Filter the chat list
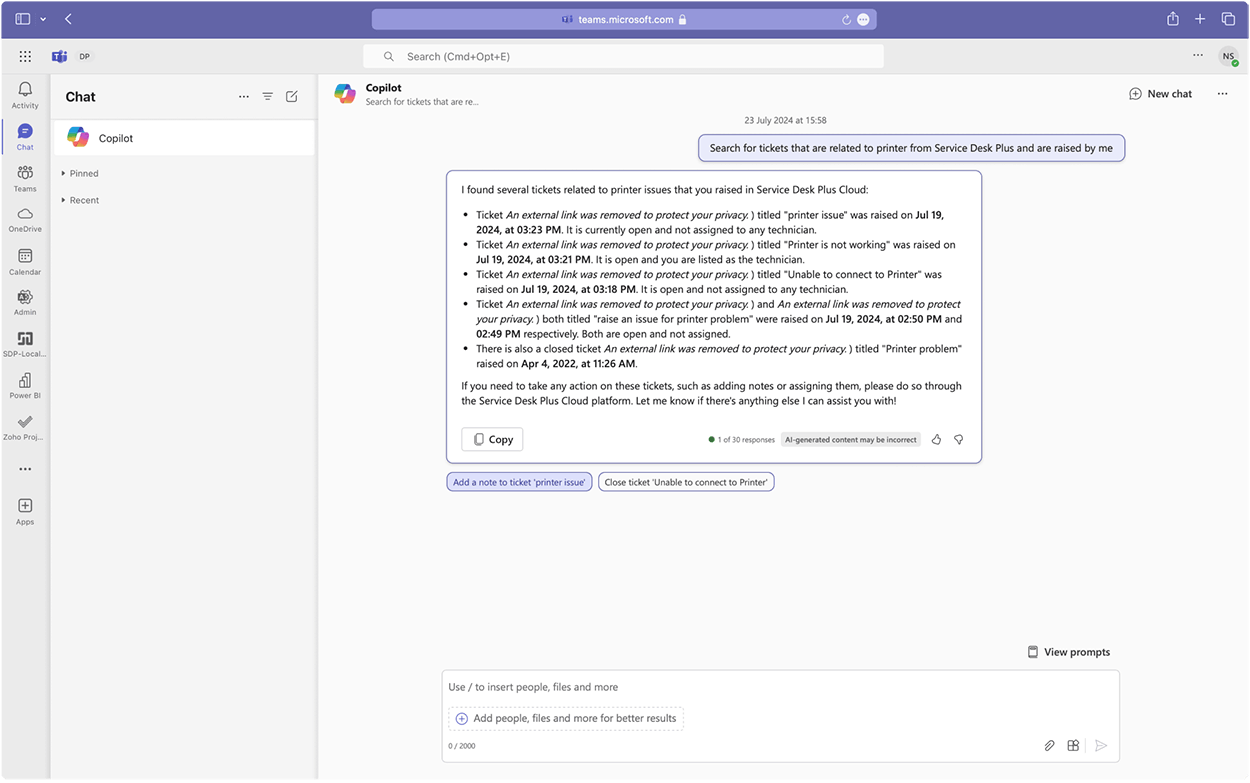This screenshot has height=783, width=1250. pos(268,97)
